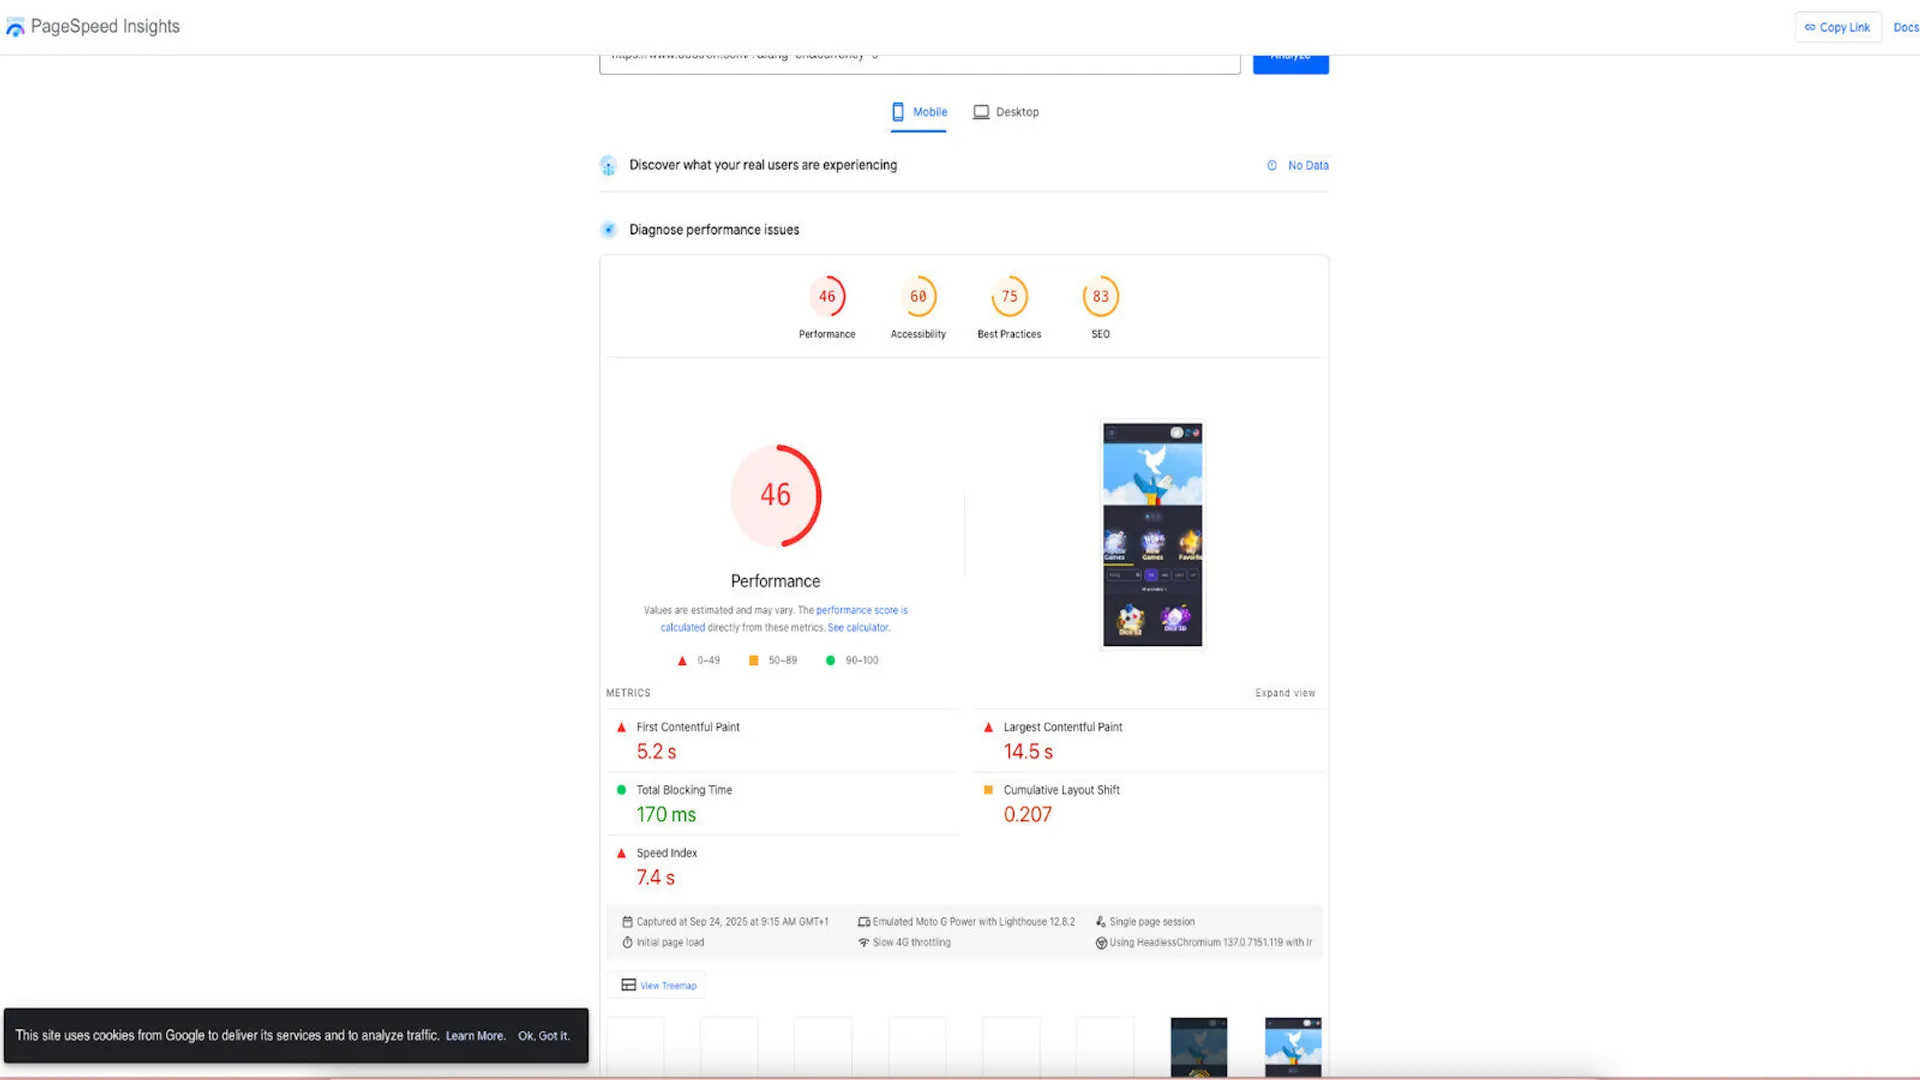
Task: Select the SEO score 83 gauge
Action: [x=1100, y=297]
